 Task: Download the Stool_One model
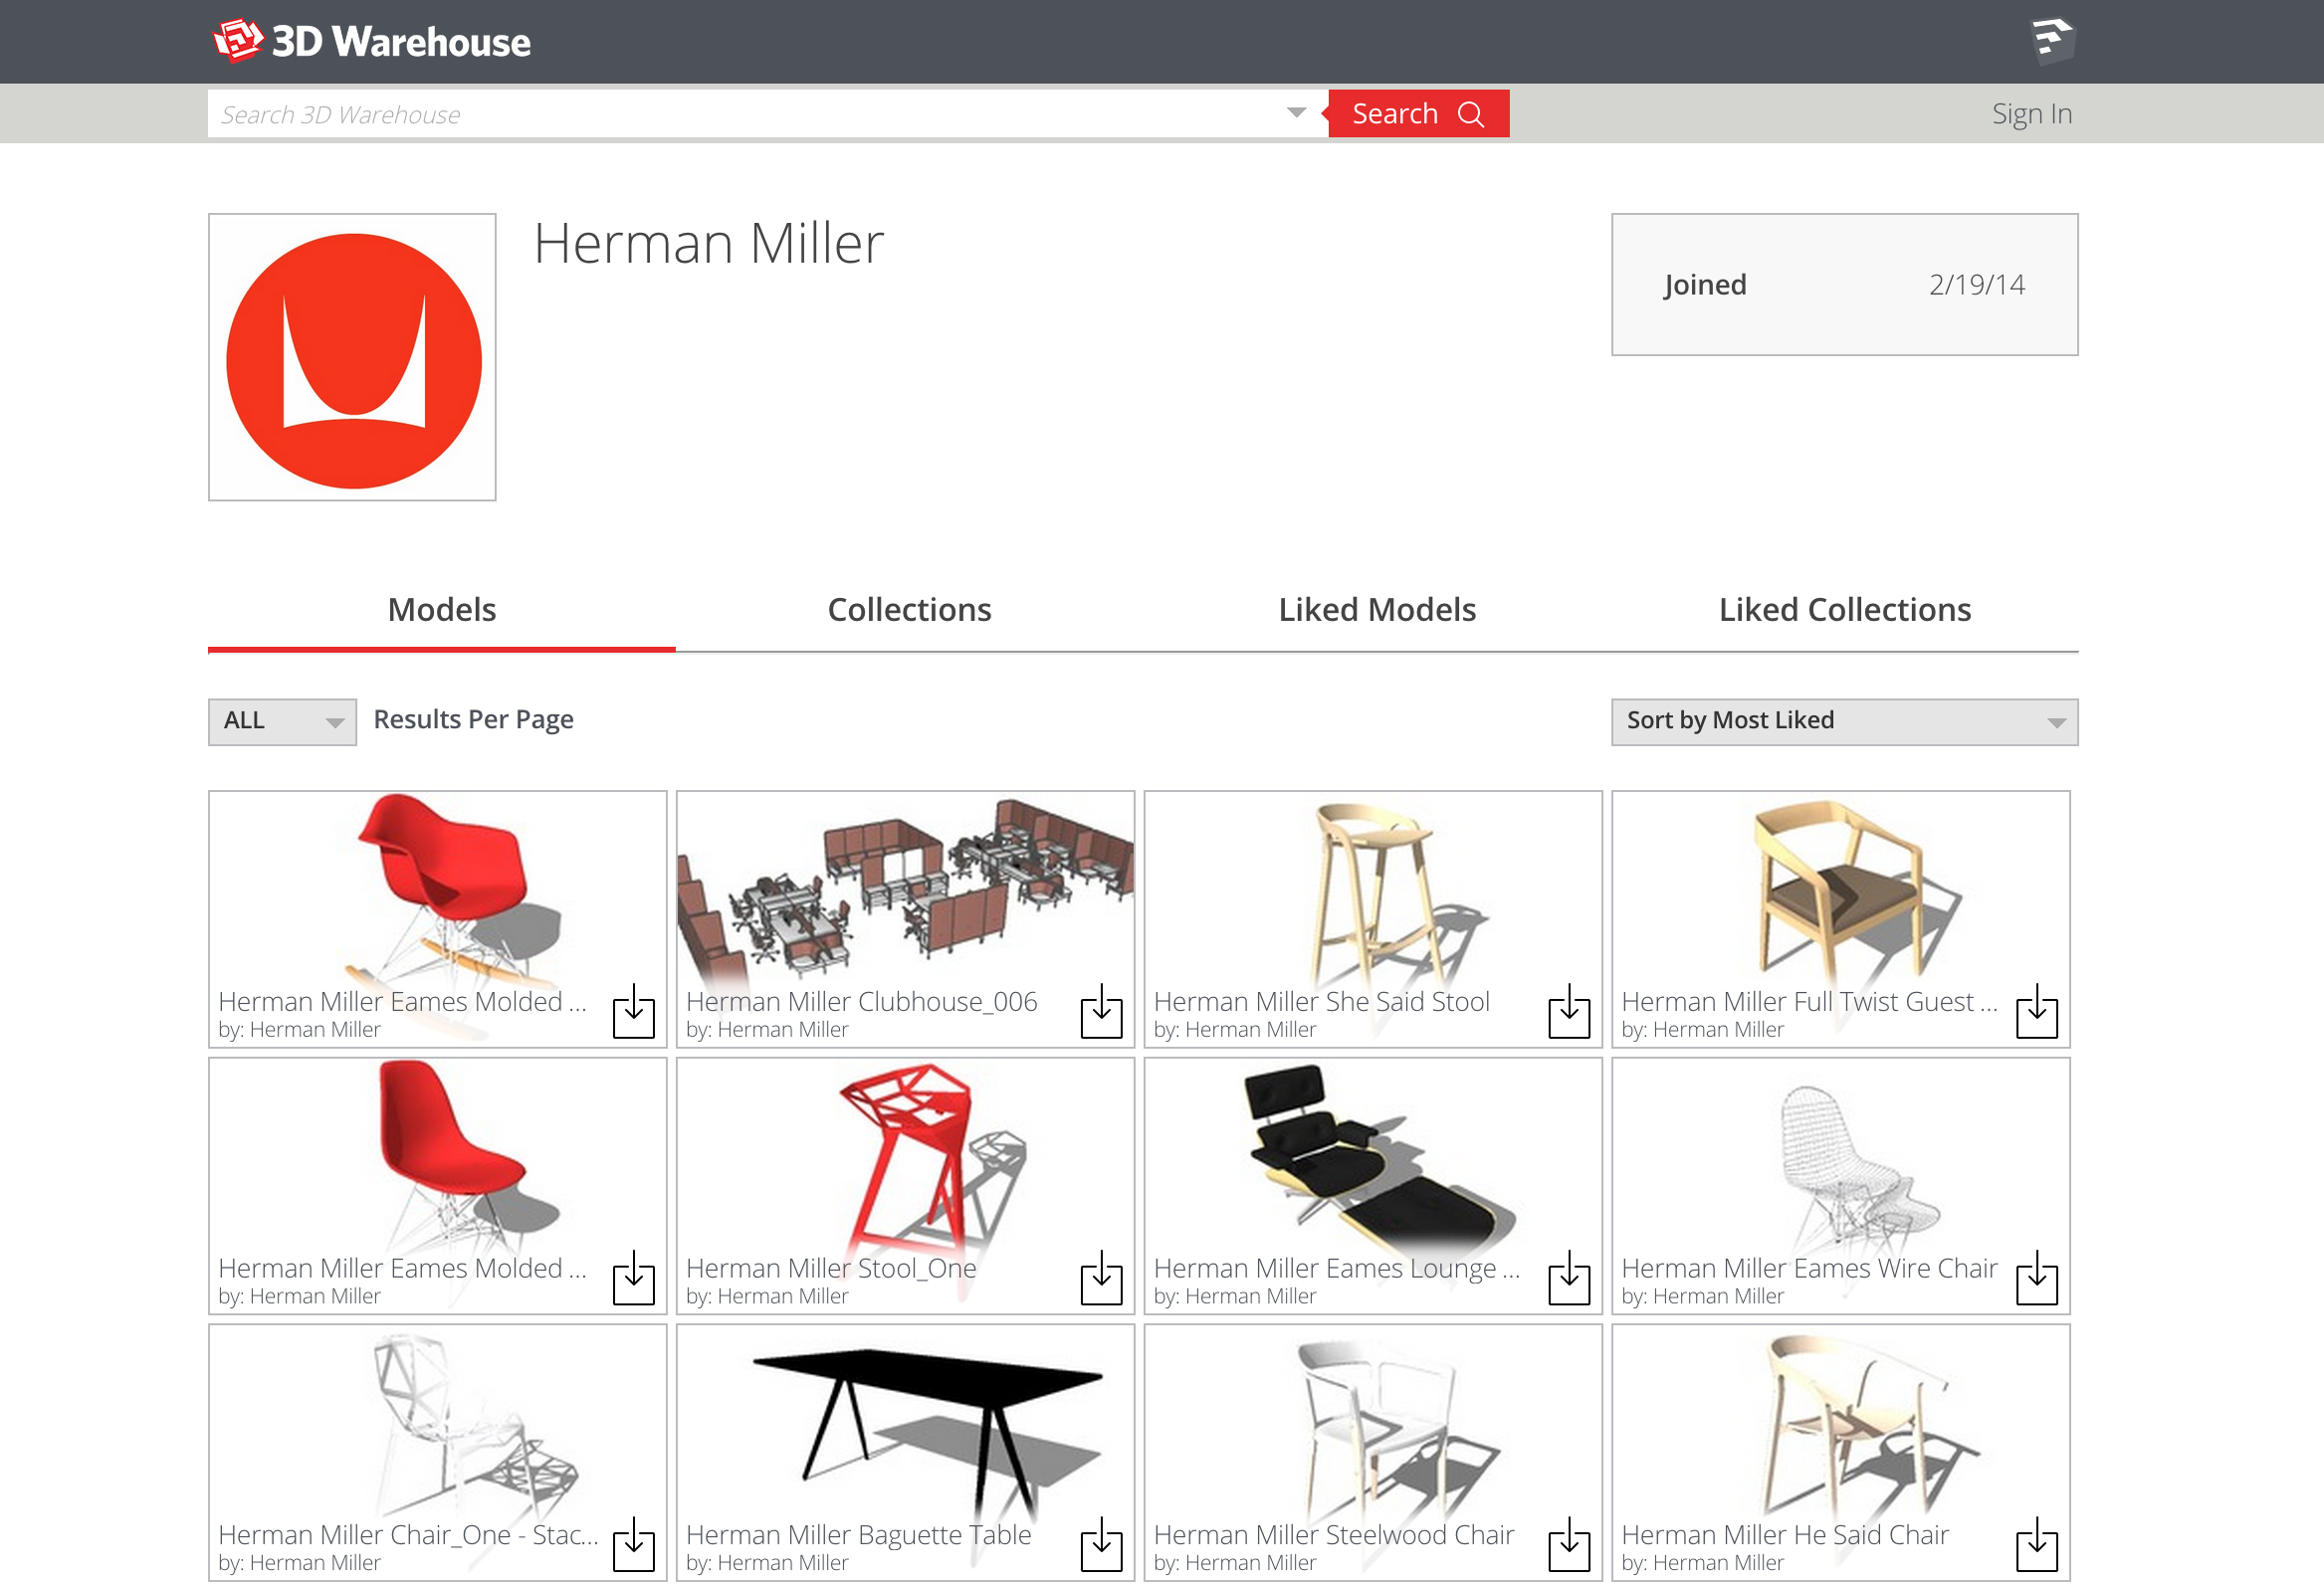coord(1101,1279)
